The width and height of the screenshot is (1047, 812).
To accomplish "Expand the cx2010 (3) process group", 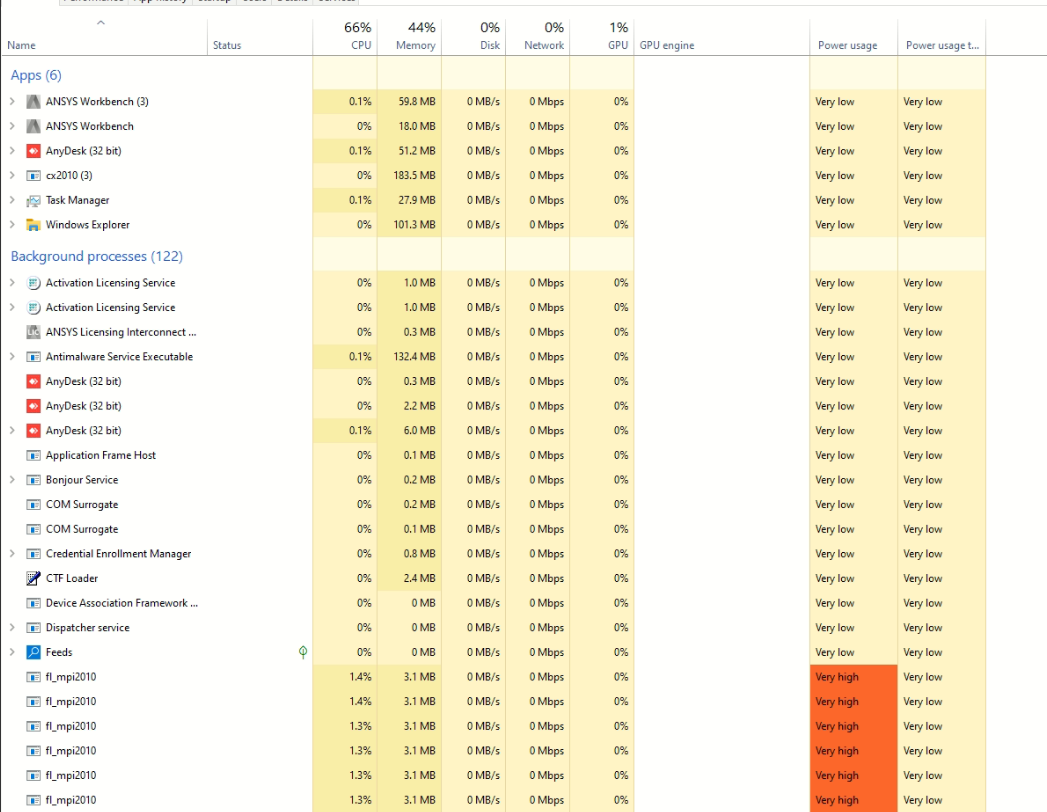I will coord(12,176).
